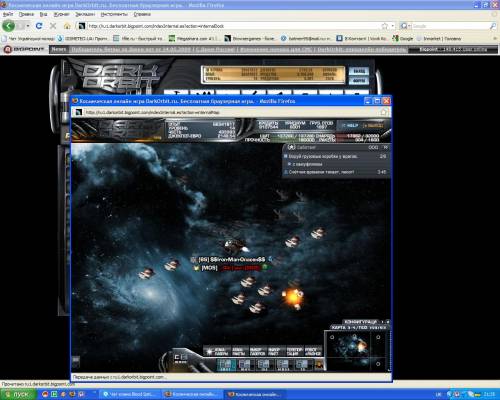Toggle the star bookmark in the address bar
Image resolution: width=500 pixels, height=400 pixels.
point(385,26)
